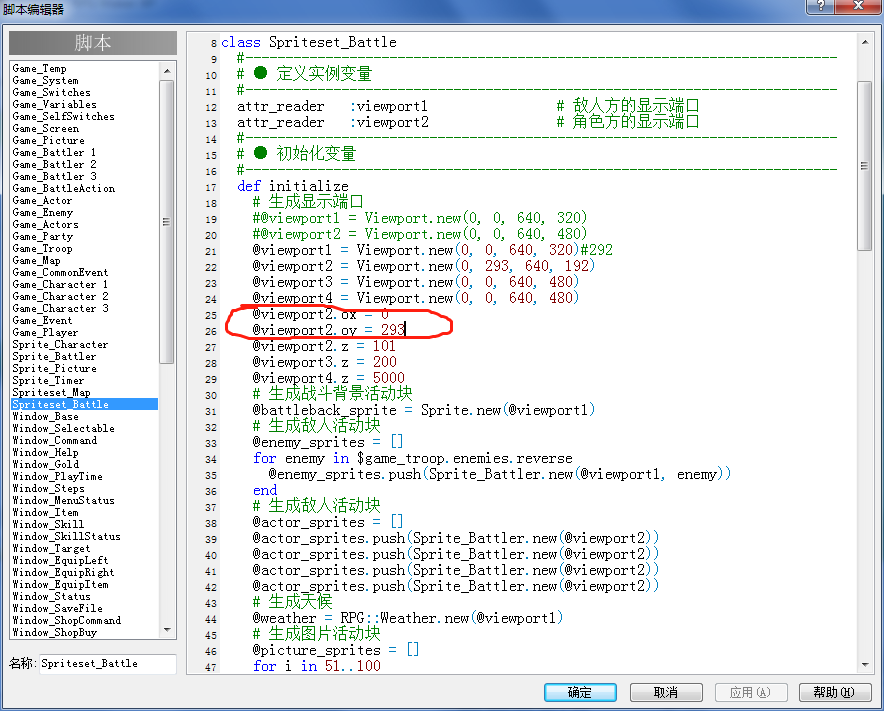Select the Game_Picture script

(x=48, y=140)
